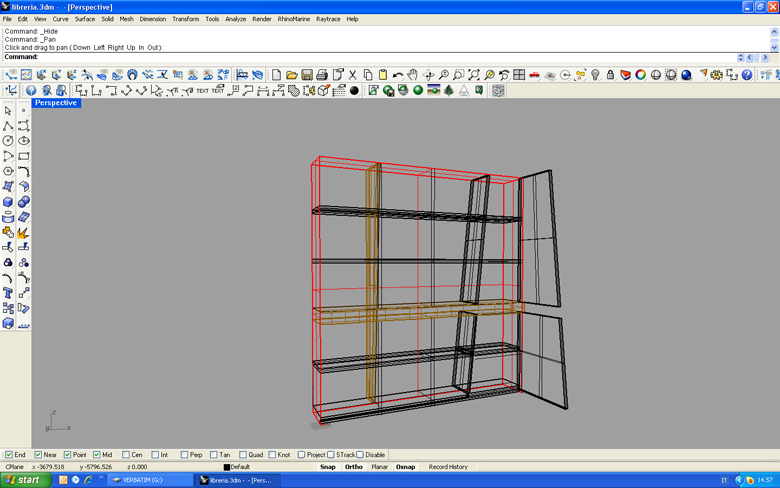Enable the Disable osnap checkbox
This screenshot has height=488, width=780.
360,455
